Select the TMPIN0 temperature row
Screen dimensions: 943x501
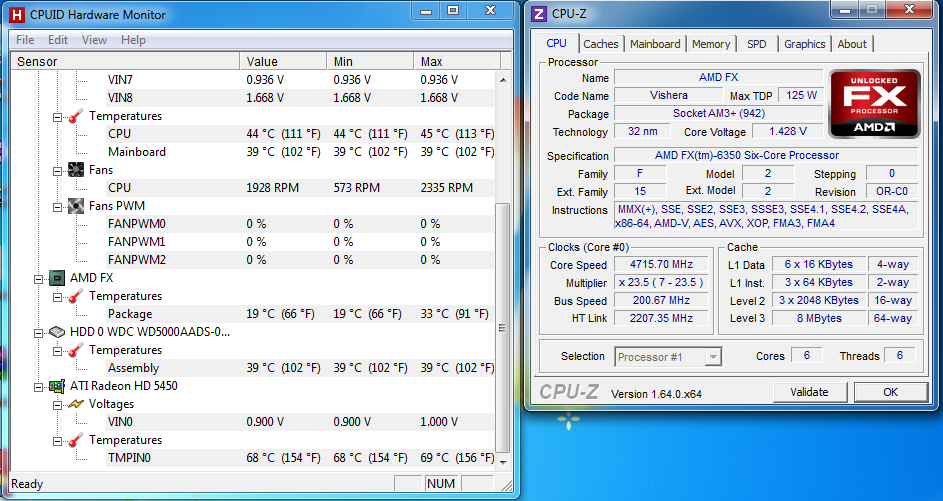click(x=128, y=458)
